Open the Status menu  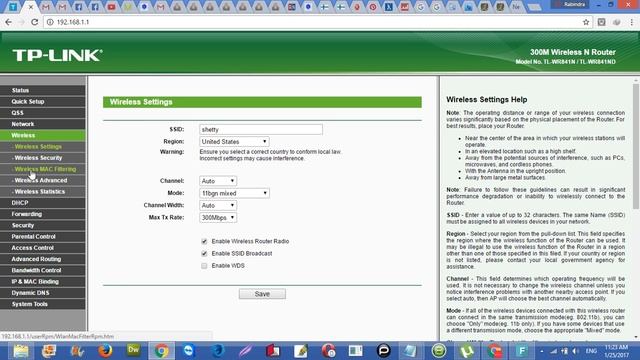click(43, 90)
